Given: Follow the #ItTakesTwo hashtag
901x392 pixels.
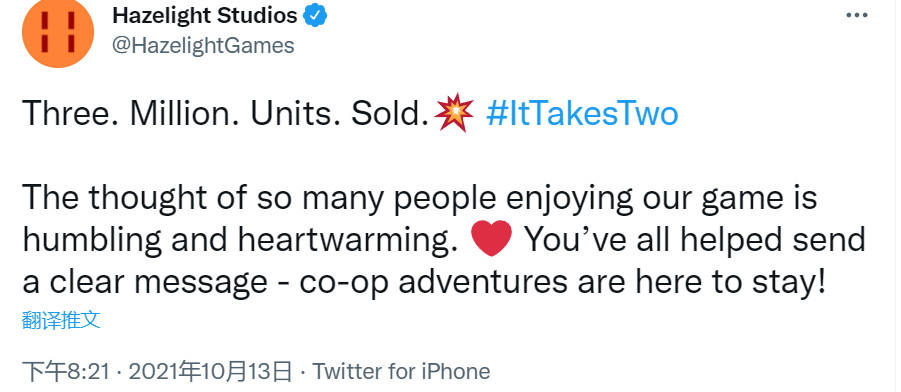Looking at the screenshot, I should tap(582, 113).
